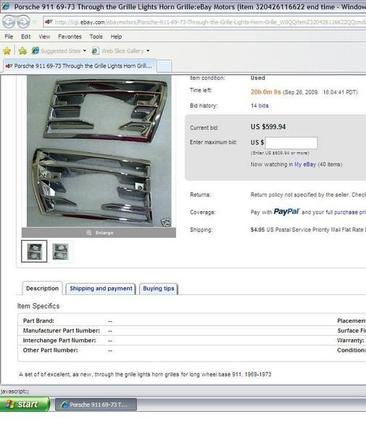
Task: Click the '$4.95' shipping cost text
Action: (x=258, y=230)
